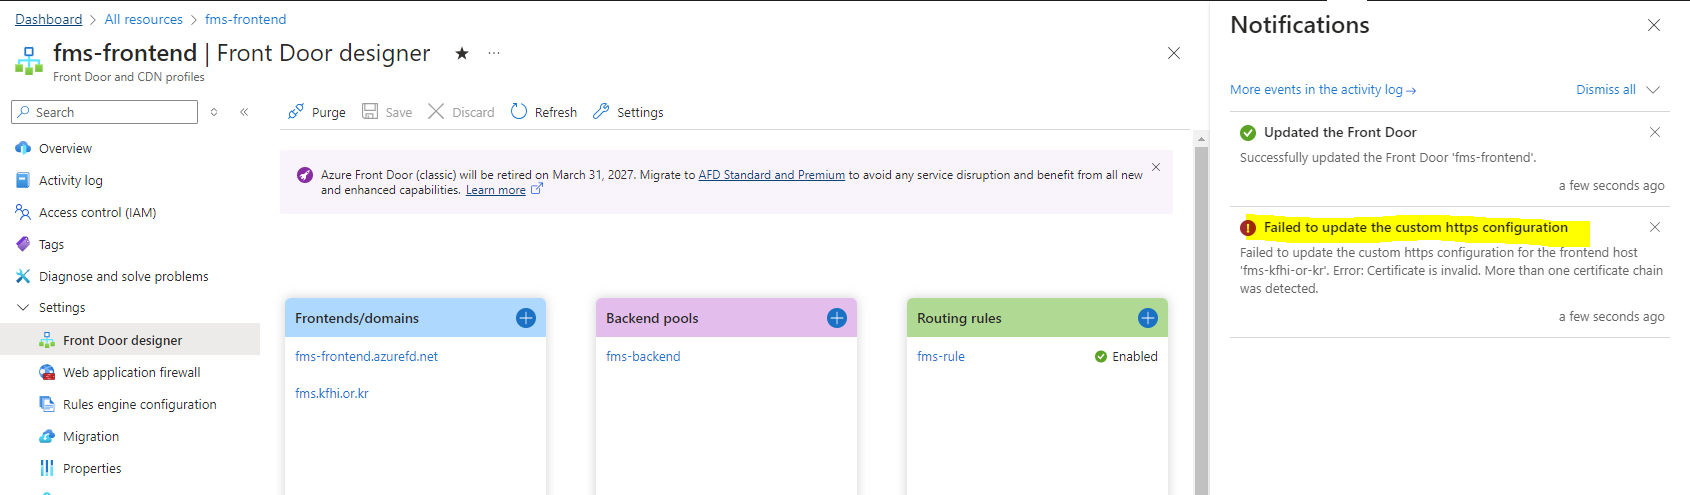1690x495 pixels.
Task: Open More events in the activity log
Action: pos(1323,89)
